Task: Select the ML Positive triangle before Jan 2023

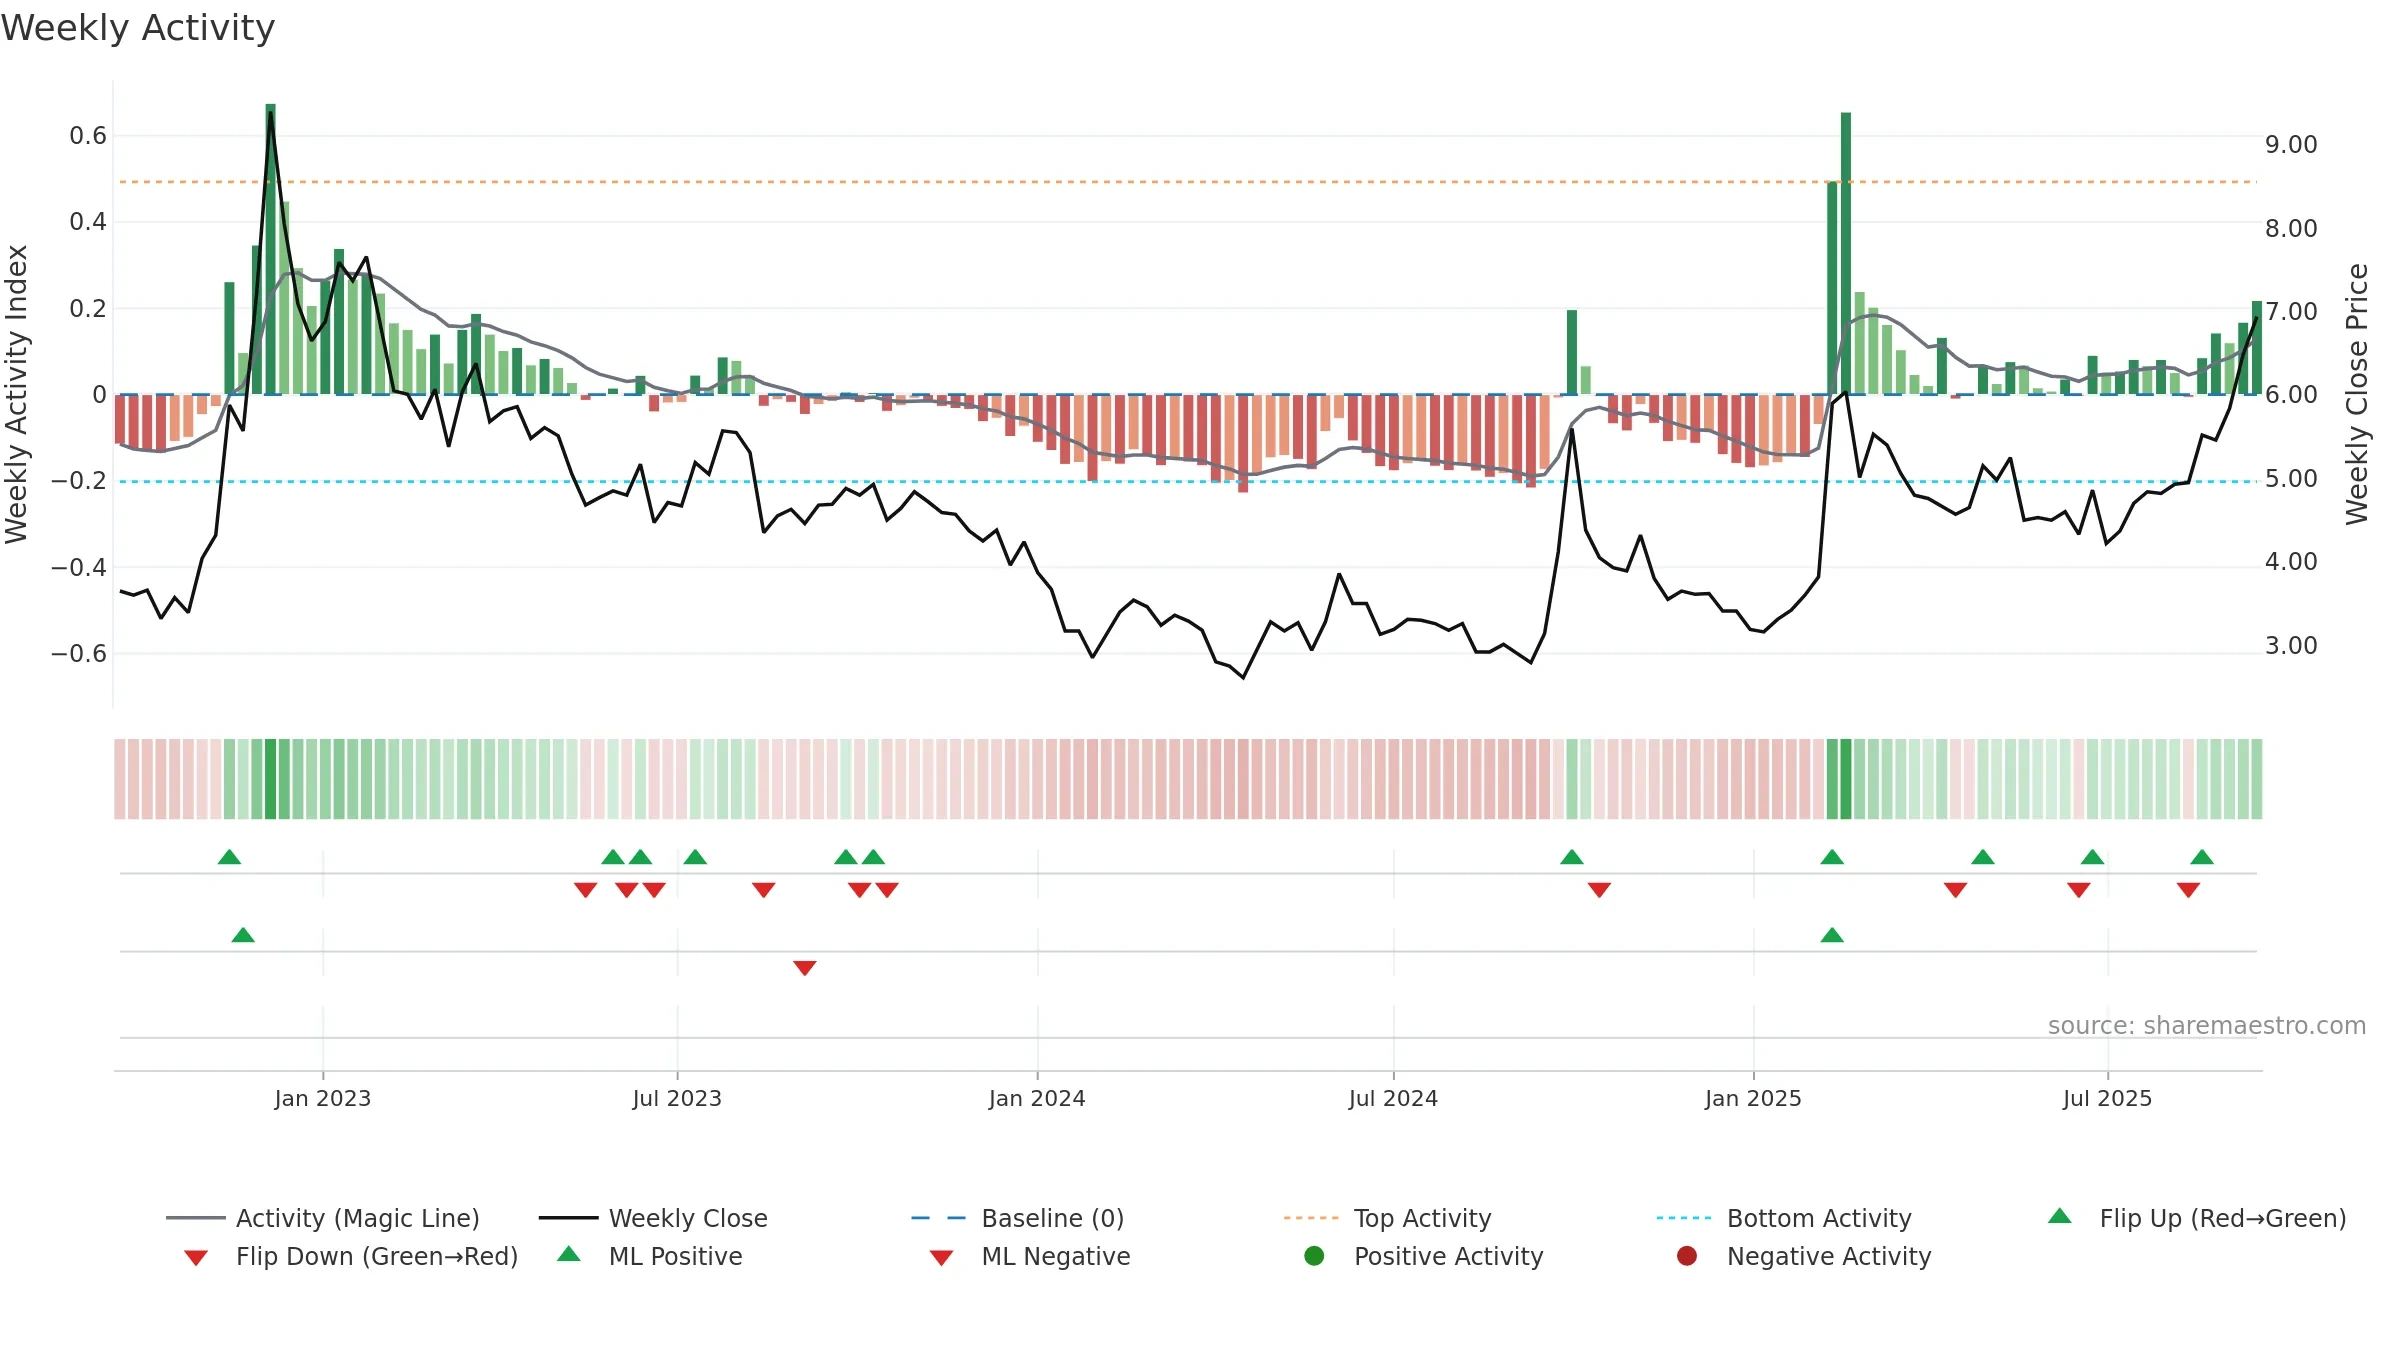Action: pyautogui.click(x=243, y=935)
